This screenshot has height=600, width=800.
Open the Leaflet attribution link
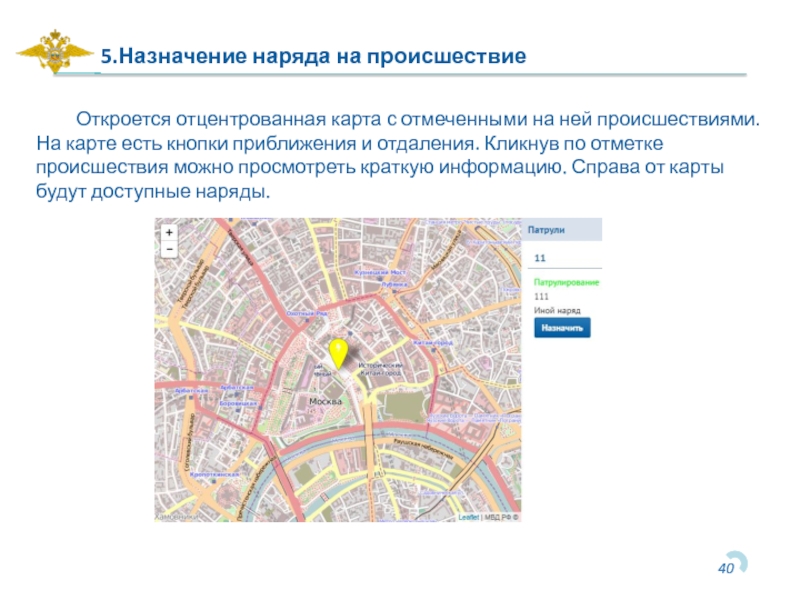pyautogui.click(x=469, y=517)
